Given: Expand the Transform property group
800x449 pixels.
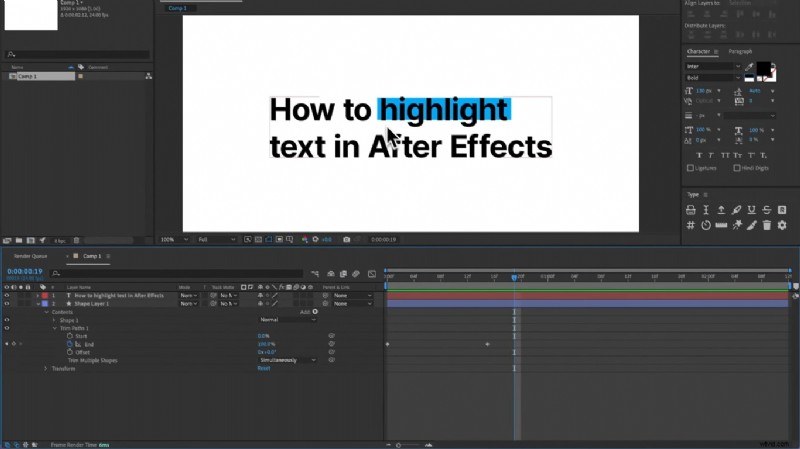Looking at the screenshot, I should [46, 368].
